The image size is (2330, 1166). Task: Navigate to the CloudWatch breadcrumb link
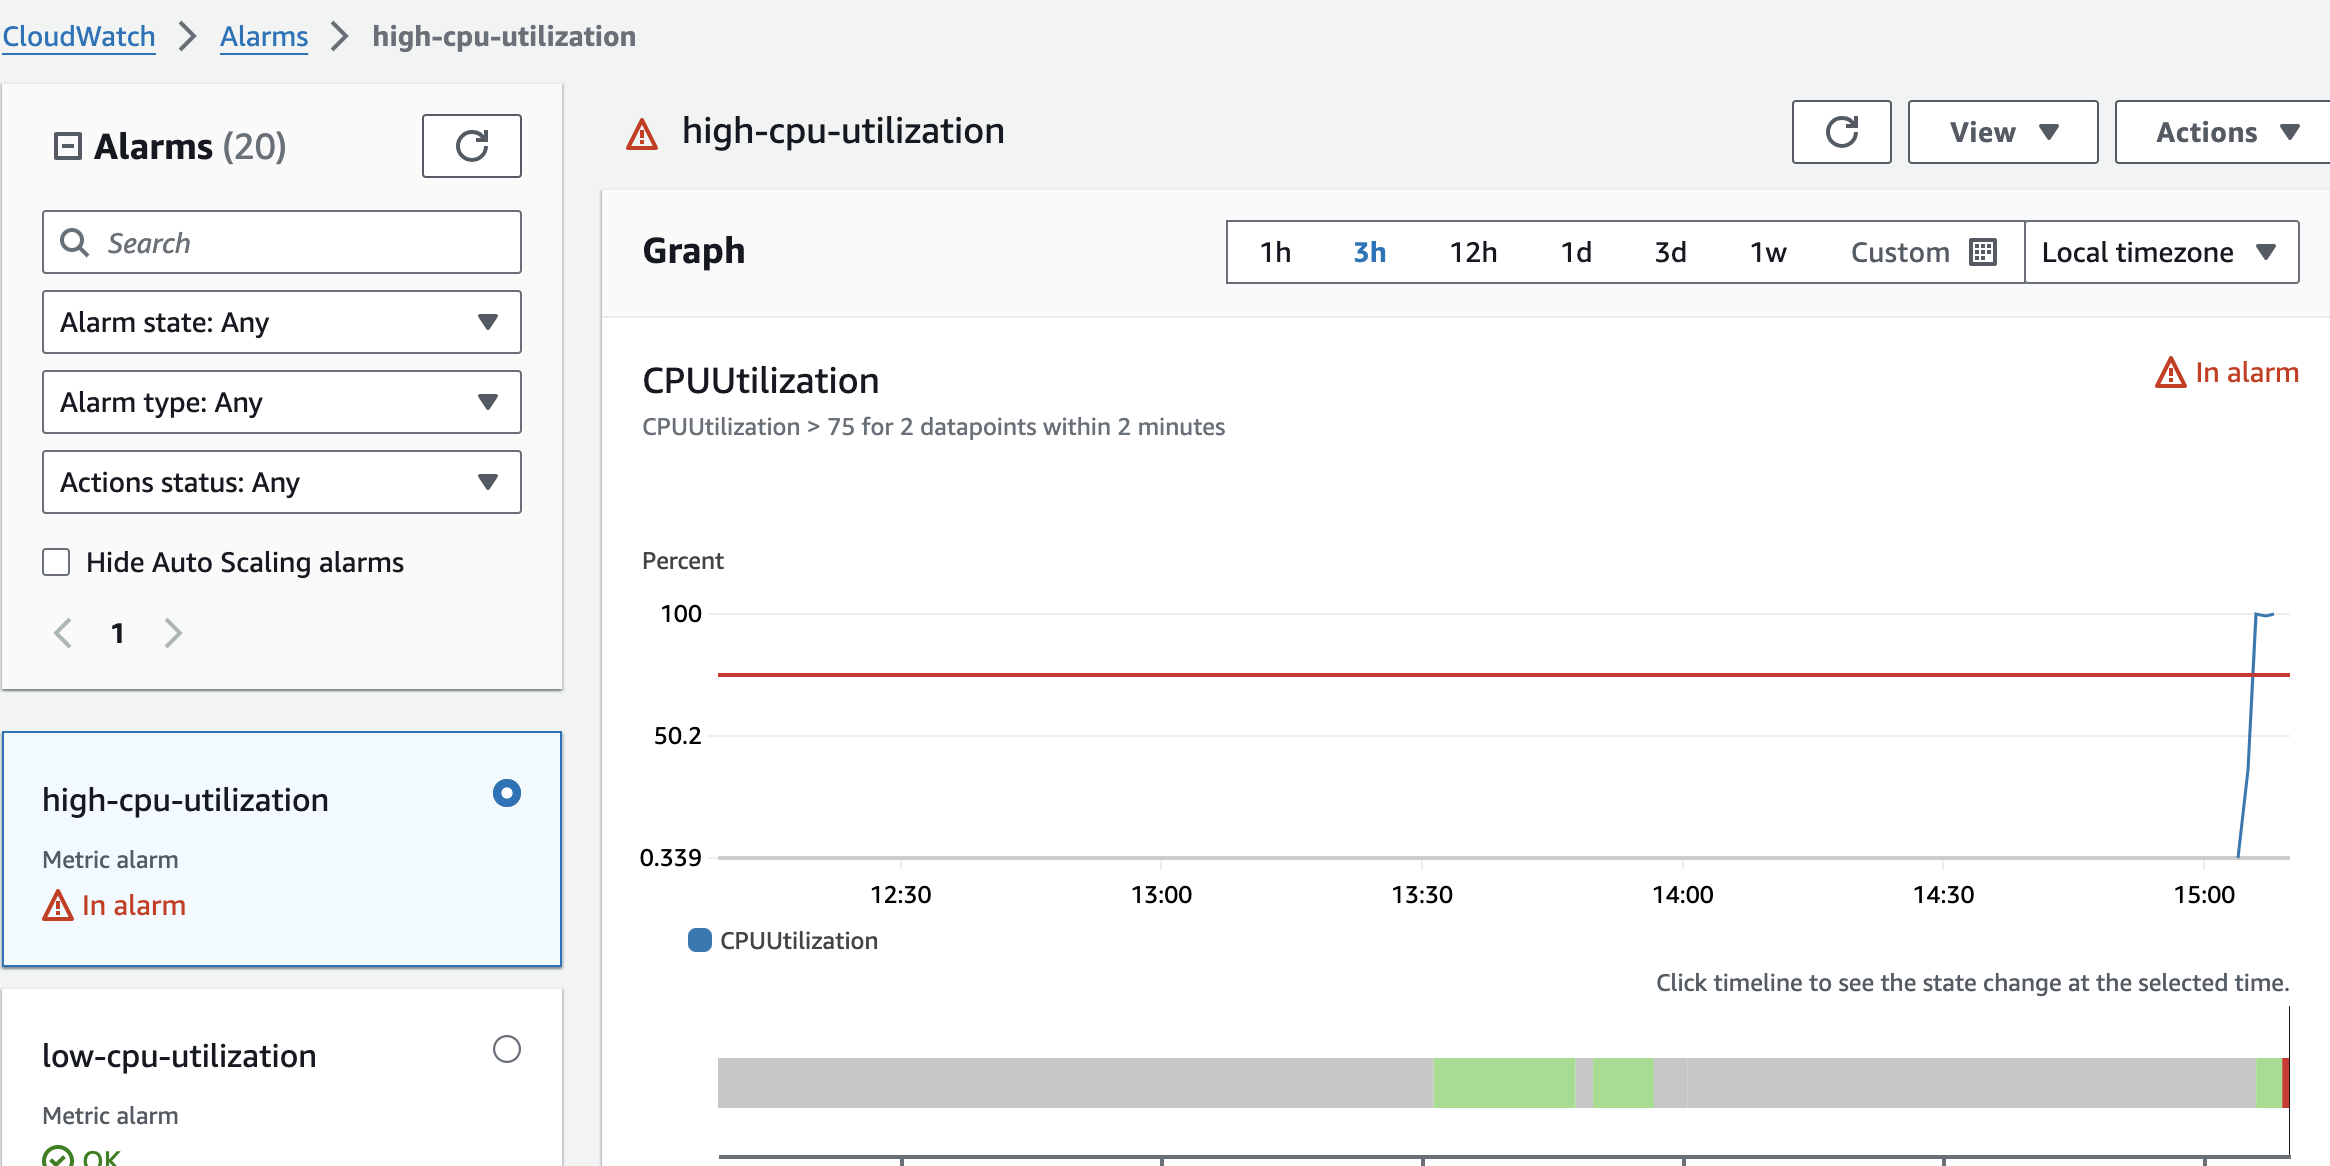click(79, 36)
